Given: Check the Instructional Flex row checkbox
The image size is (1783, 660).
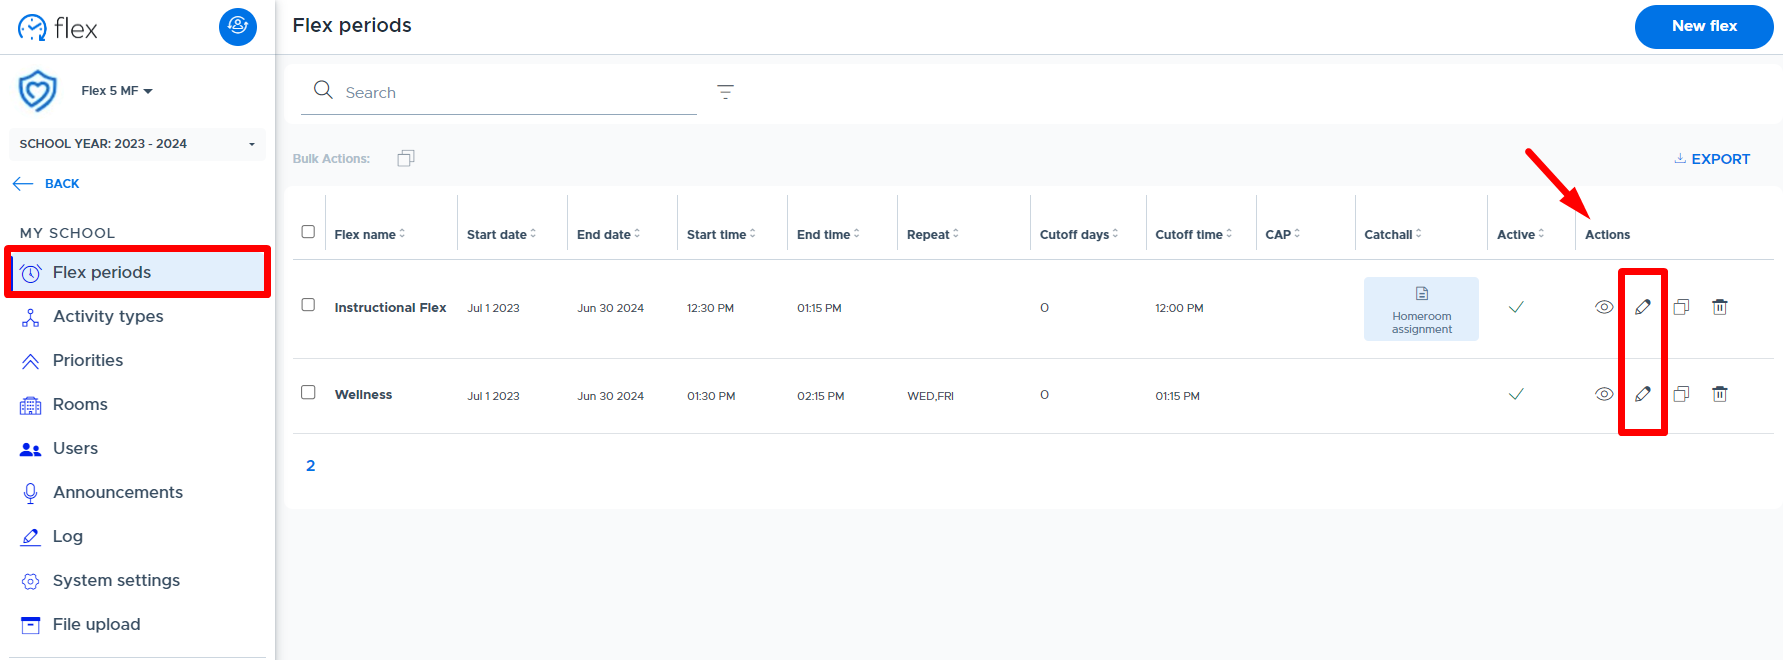Looking at the screenshot, I should (x=308, y=305).
